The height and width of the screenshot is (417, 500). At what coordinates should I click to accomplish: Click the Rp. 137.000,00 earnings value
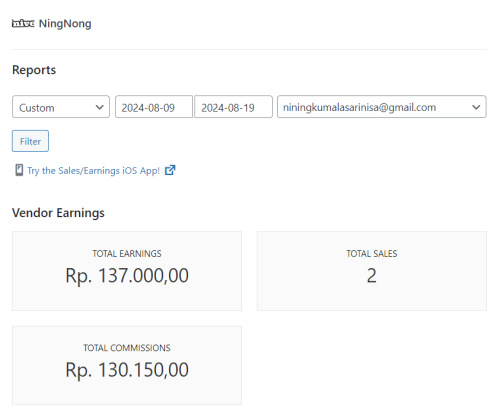pos(127,276)
